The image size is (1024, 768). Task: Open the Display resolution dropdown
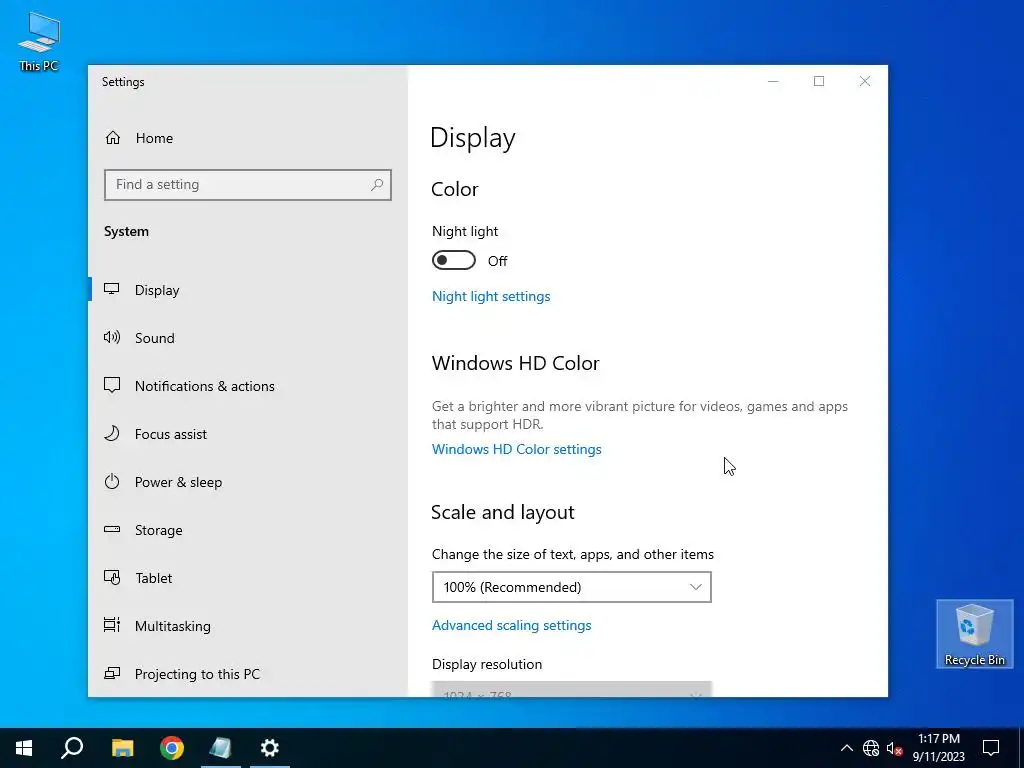pos(571,689)
